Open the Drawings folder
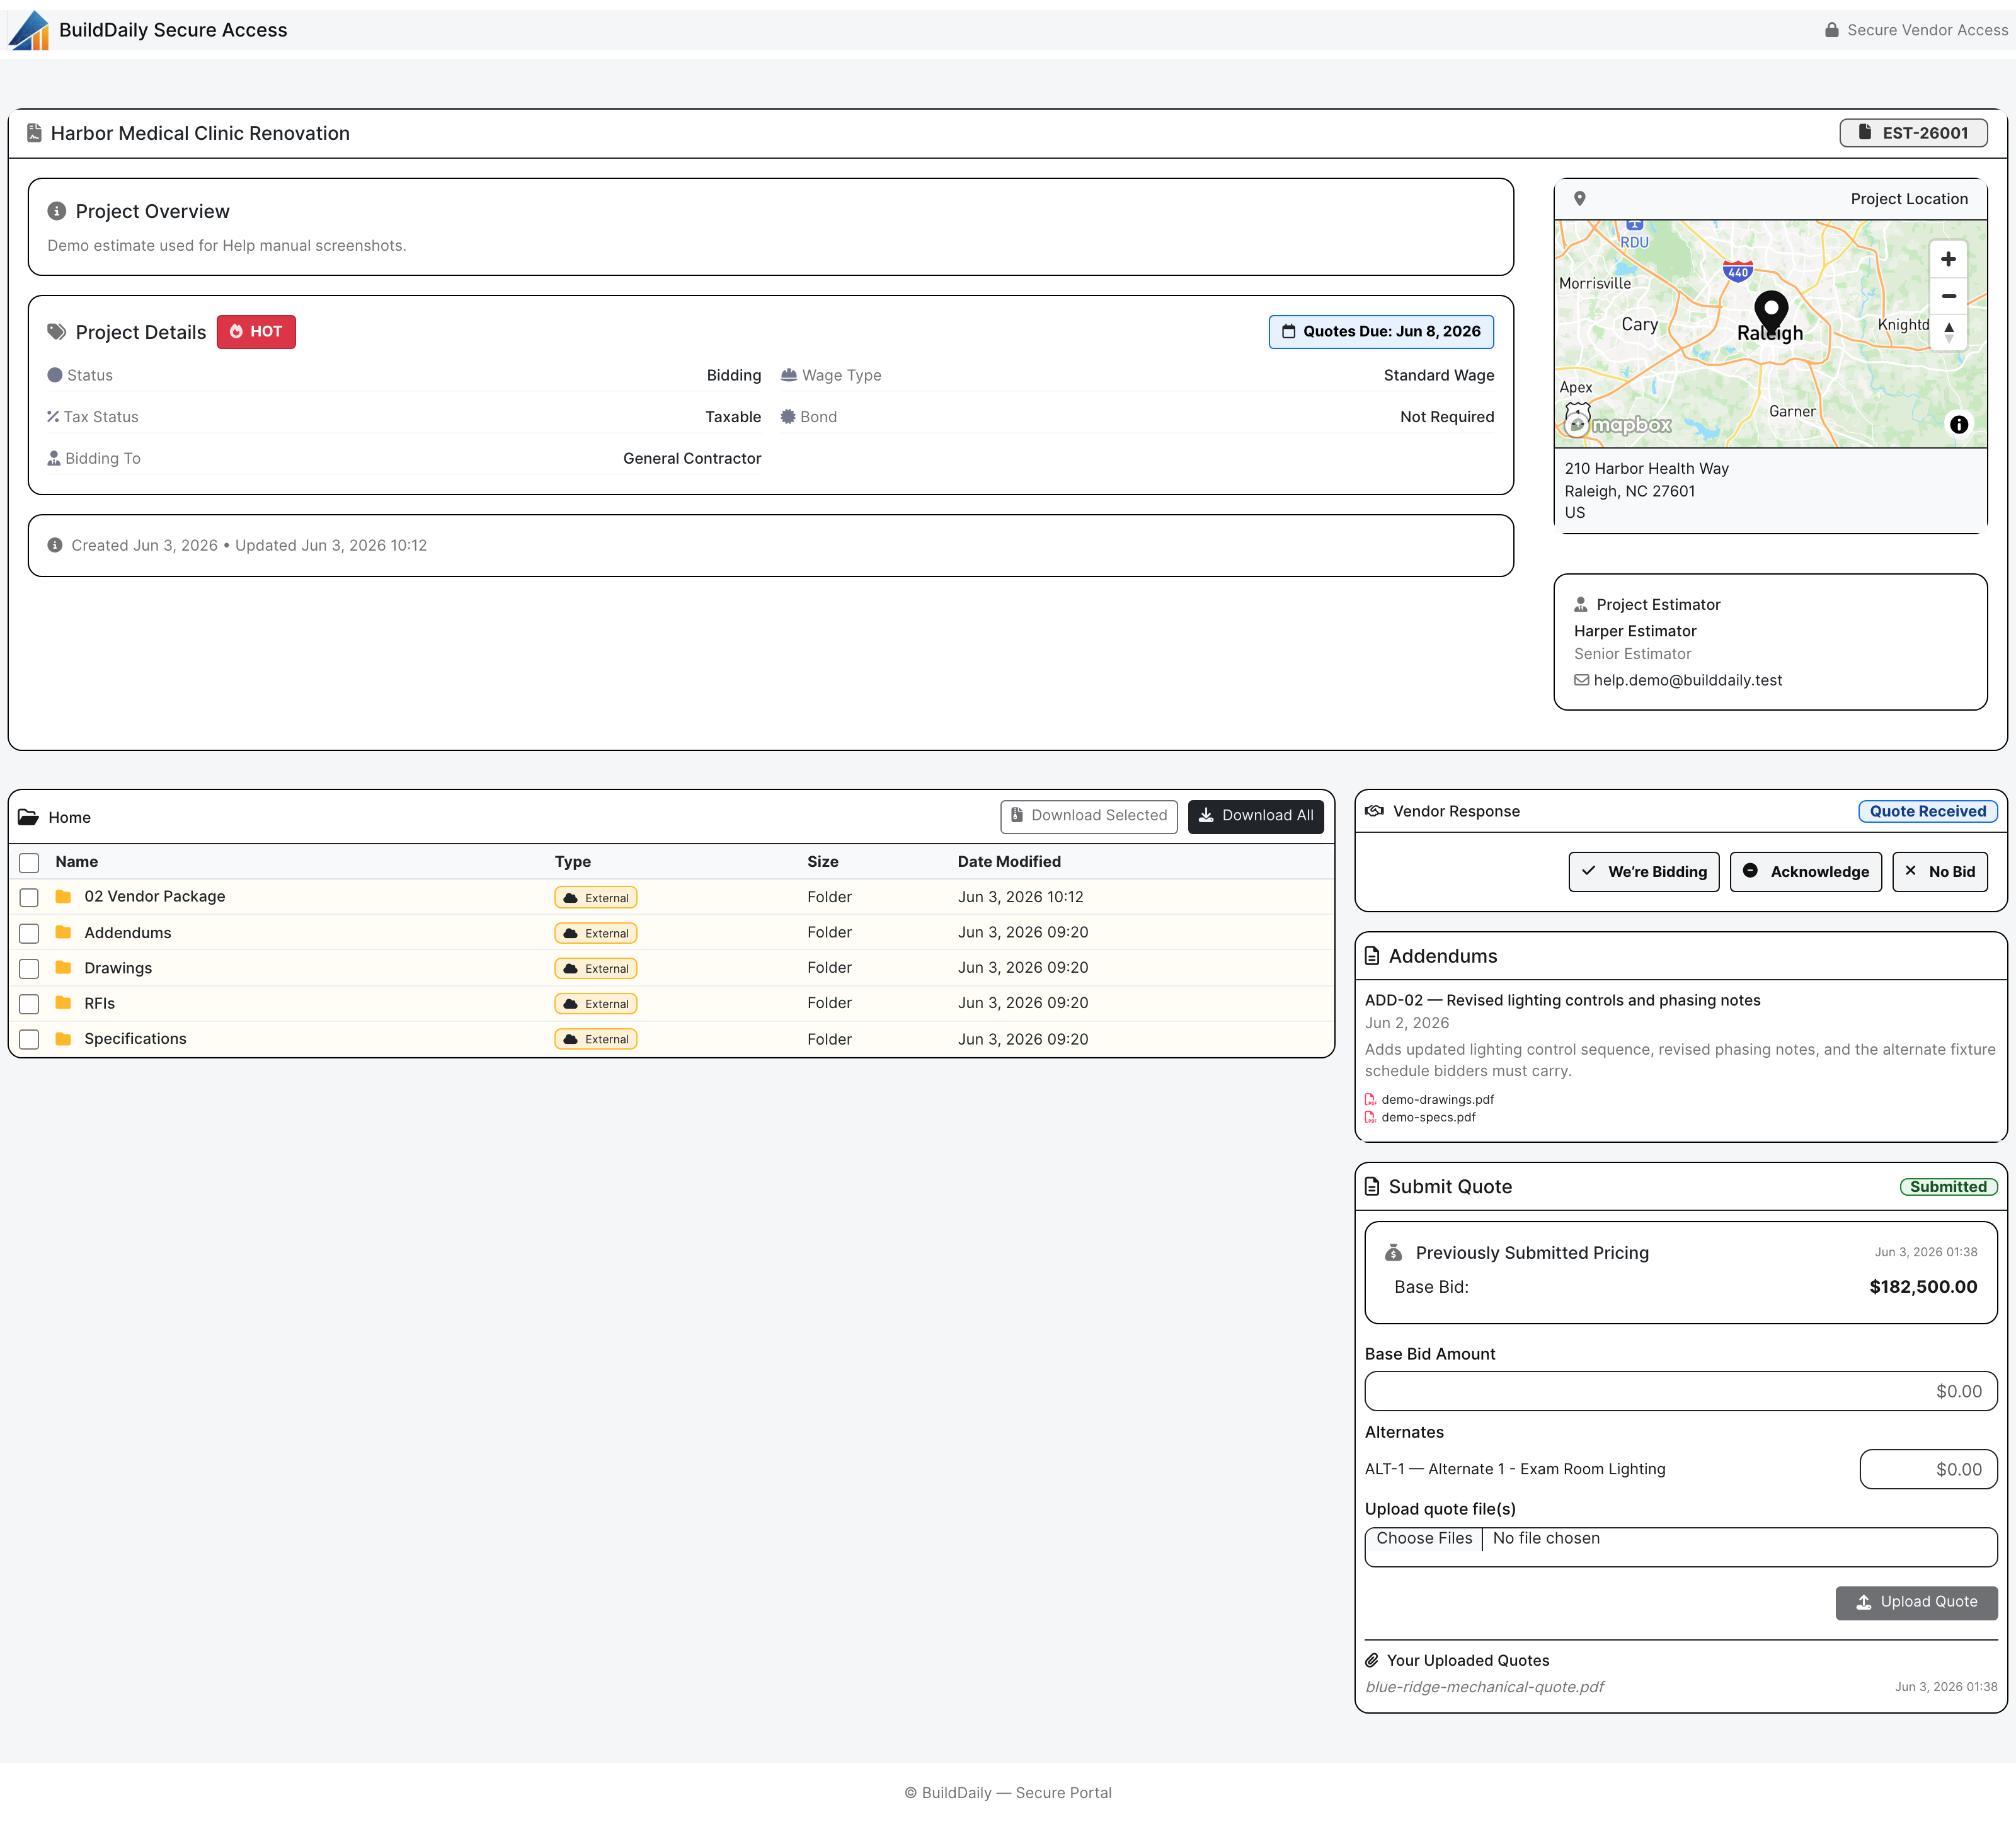The width and height of the screenshot is (2016, 1822). (118, 967)
